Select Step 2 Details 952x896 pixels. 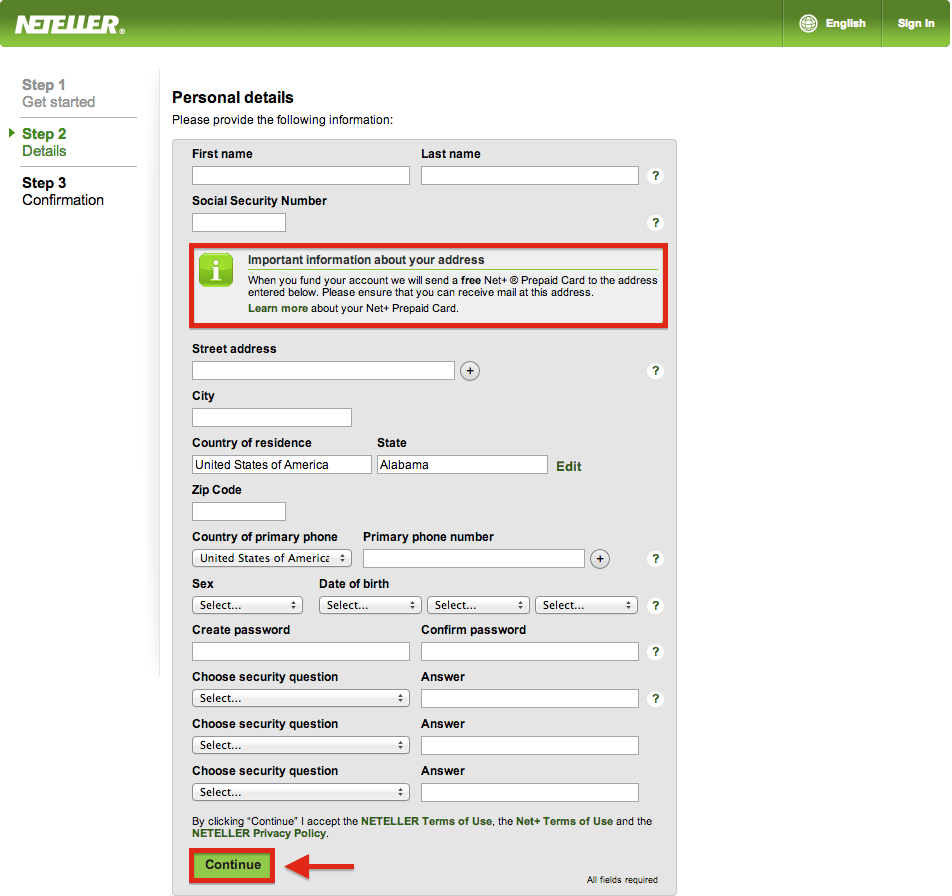click(x=44, y=143)
